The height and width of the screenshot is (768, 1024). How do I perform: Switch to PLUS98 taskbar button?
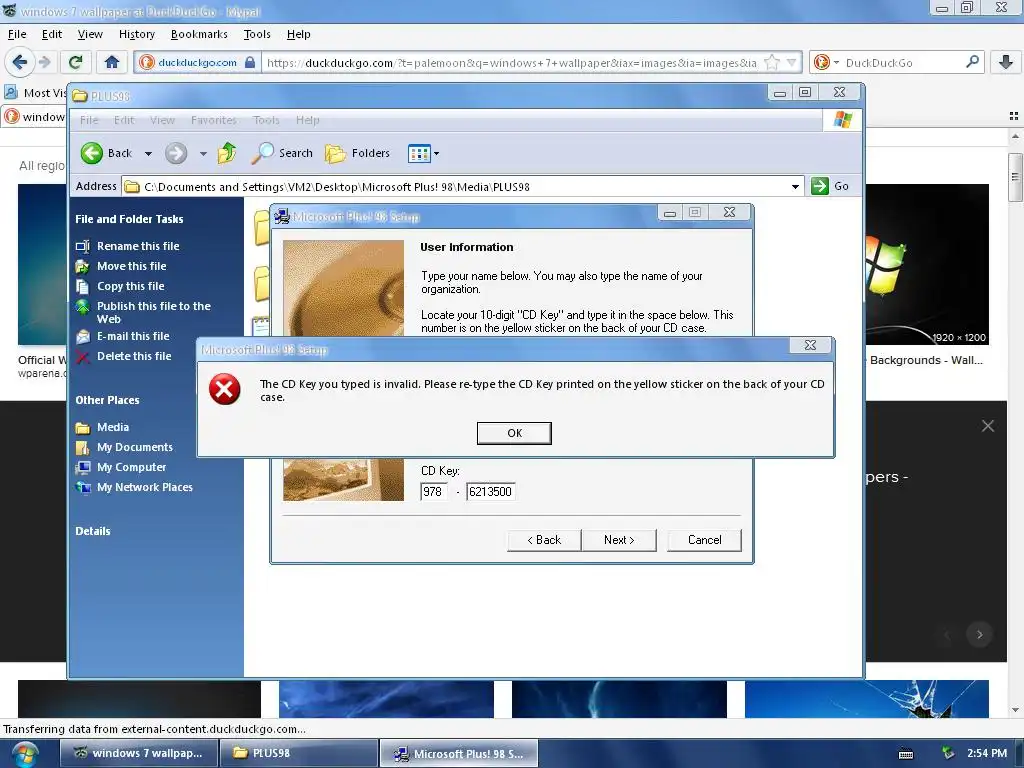(298, 753)
